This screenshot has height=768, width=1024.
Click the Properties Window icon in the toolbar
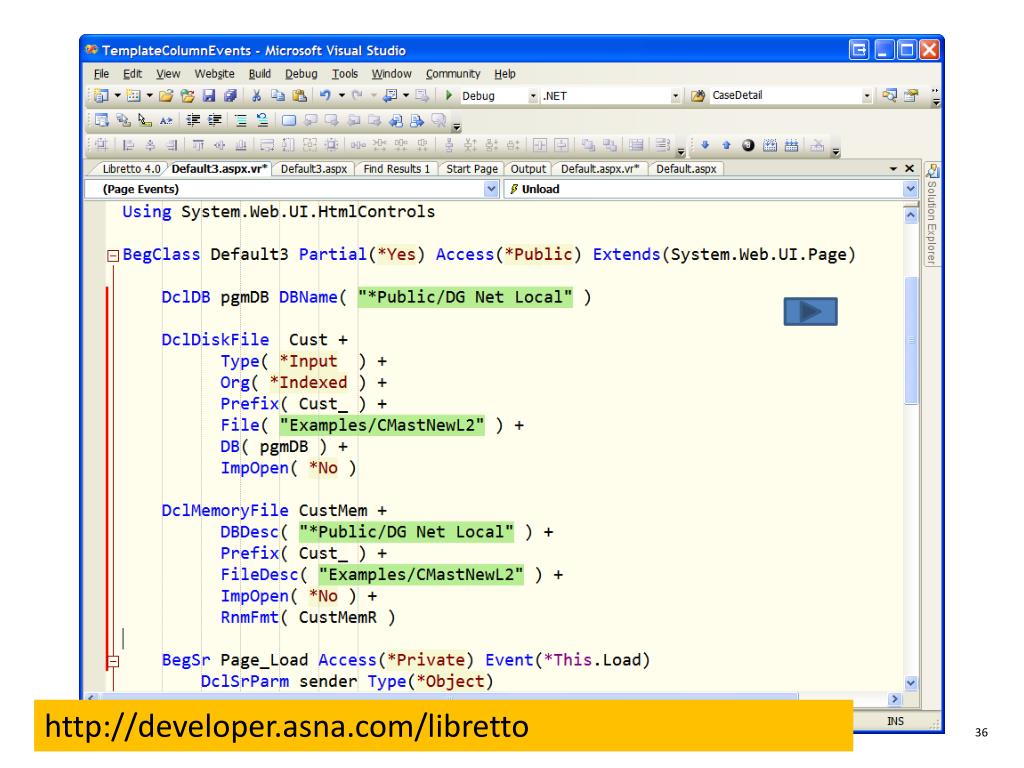coord(911,95)
